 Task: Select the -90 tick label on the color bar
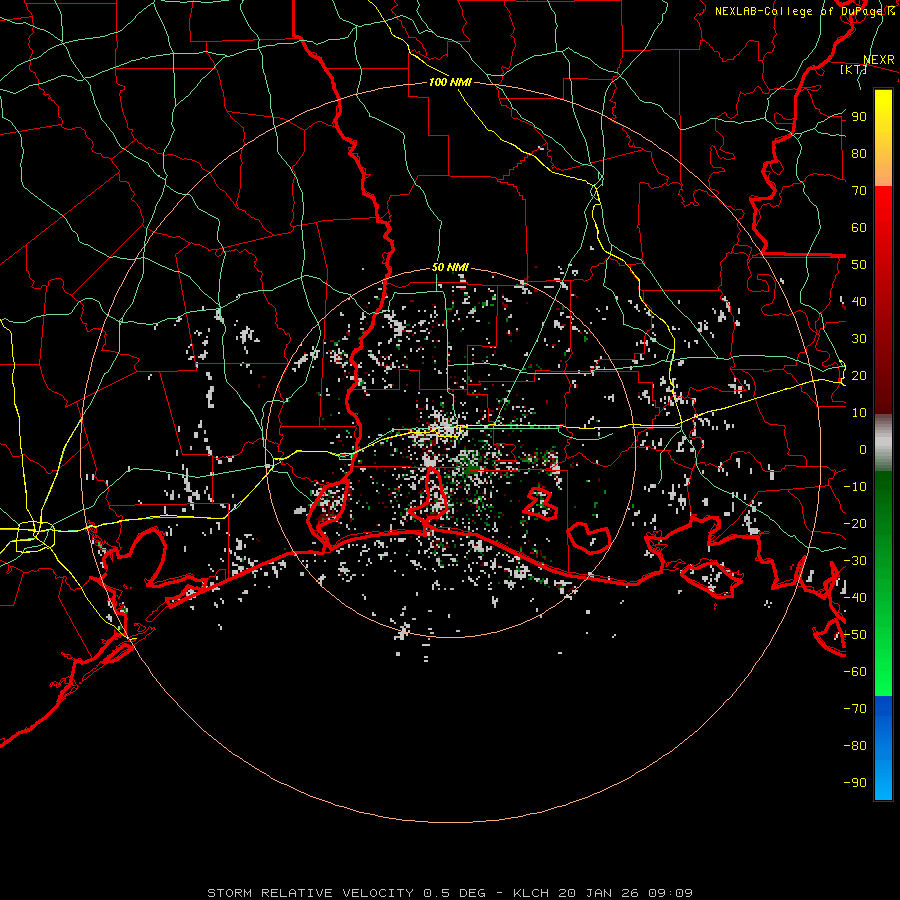(x=855, y=783)
